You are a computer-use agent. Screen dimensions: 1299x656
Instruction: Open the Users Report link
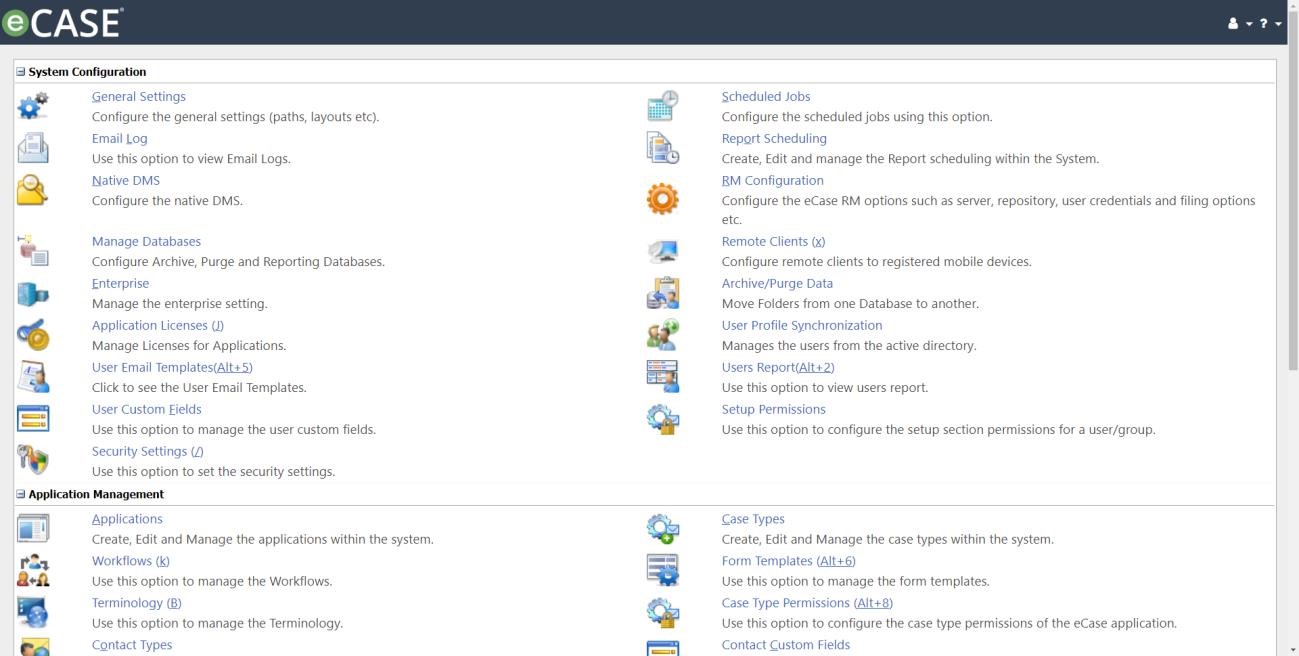(x=778, y=368)
